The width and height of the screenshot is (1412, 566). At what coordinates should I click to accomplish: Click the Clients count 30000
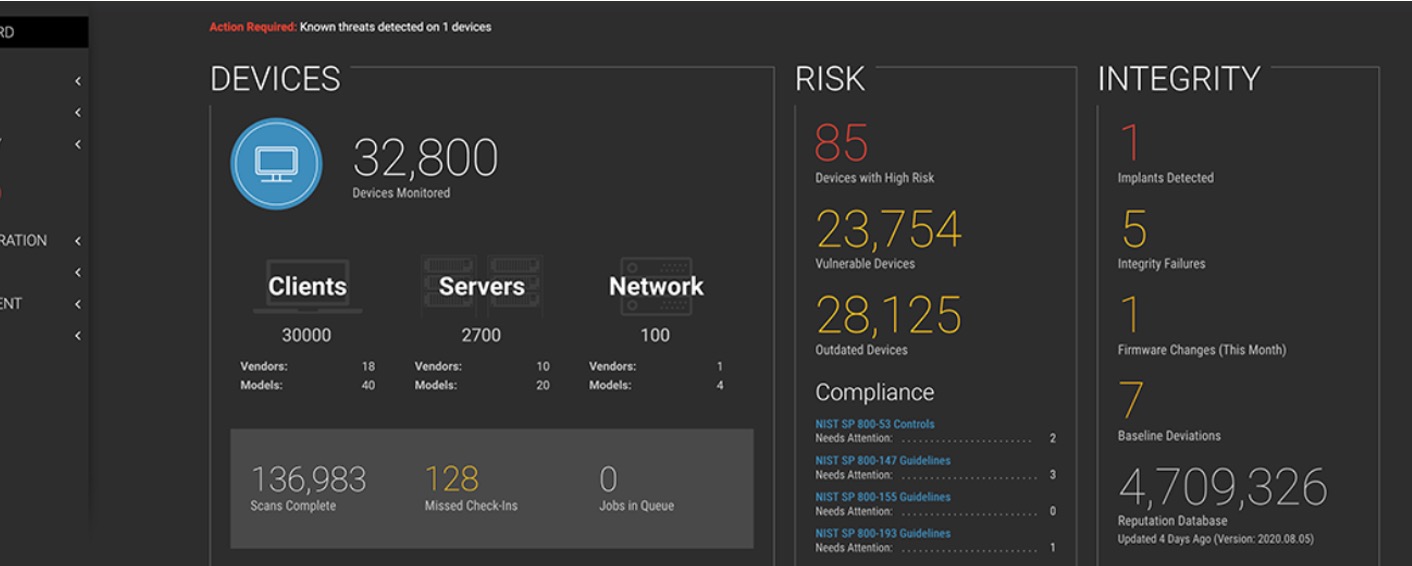(x=306, y=335)
